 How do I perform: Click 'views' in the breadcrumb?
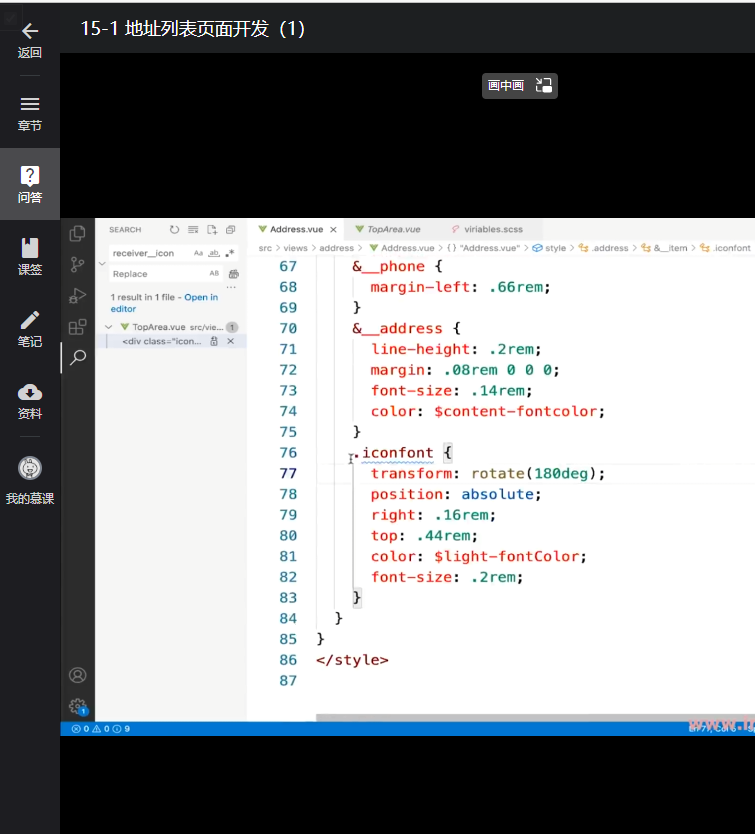click(295, 248)
